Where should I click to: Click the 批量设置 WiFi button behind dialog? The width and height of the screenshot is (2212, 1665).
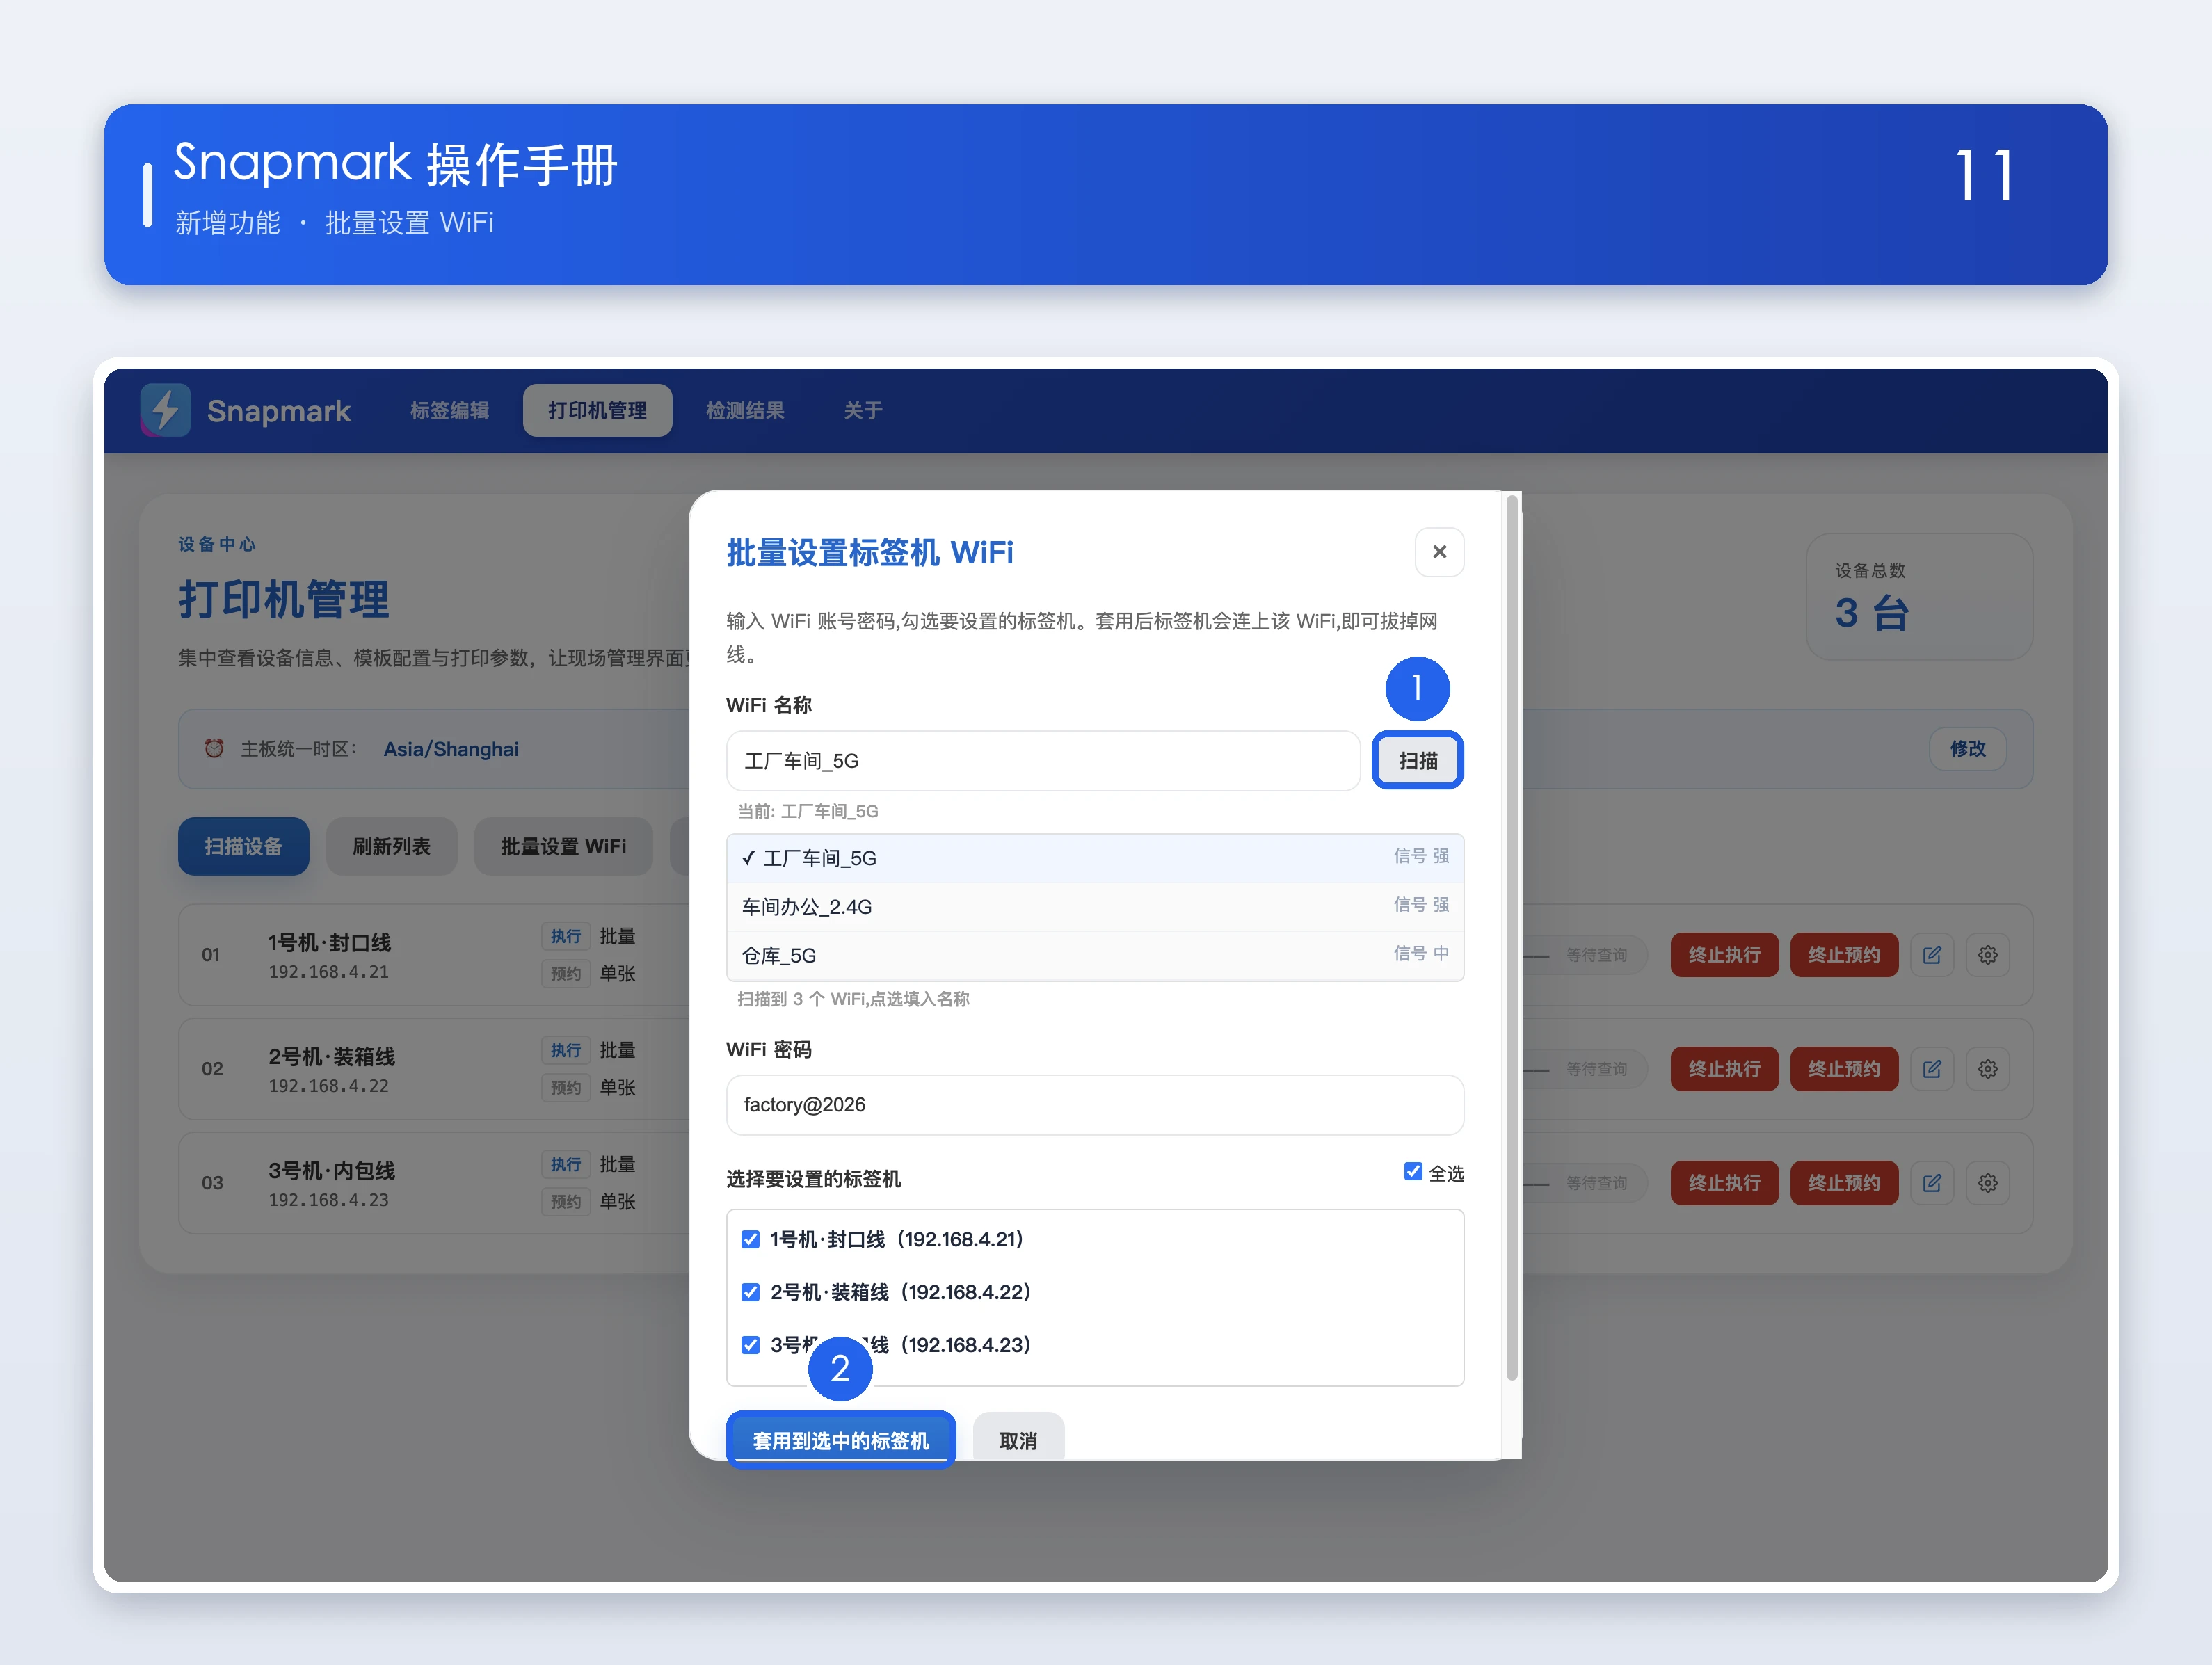click(x=563, y=846)
